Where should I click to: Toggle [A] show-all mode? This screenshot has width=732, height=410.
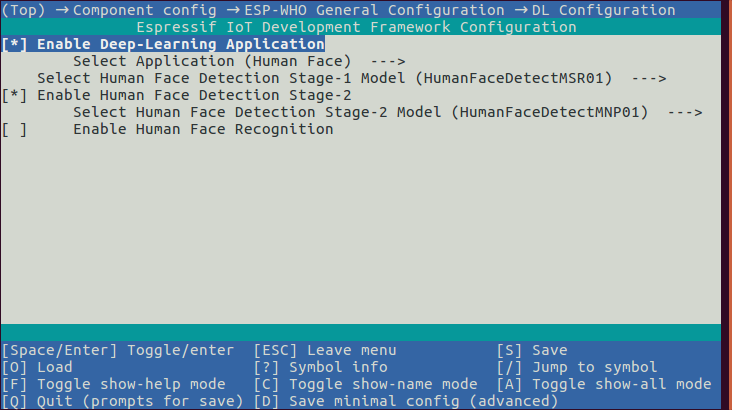604,384
